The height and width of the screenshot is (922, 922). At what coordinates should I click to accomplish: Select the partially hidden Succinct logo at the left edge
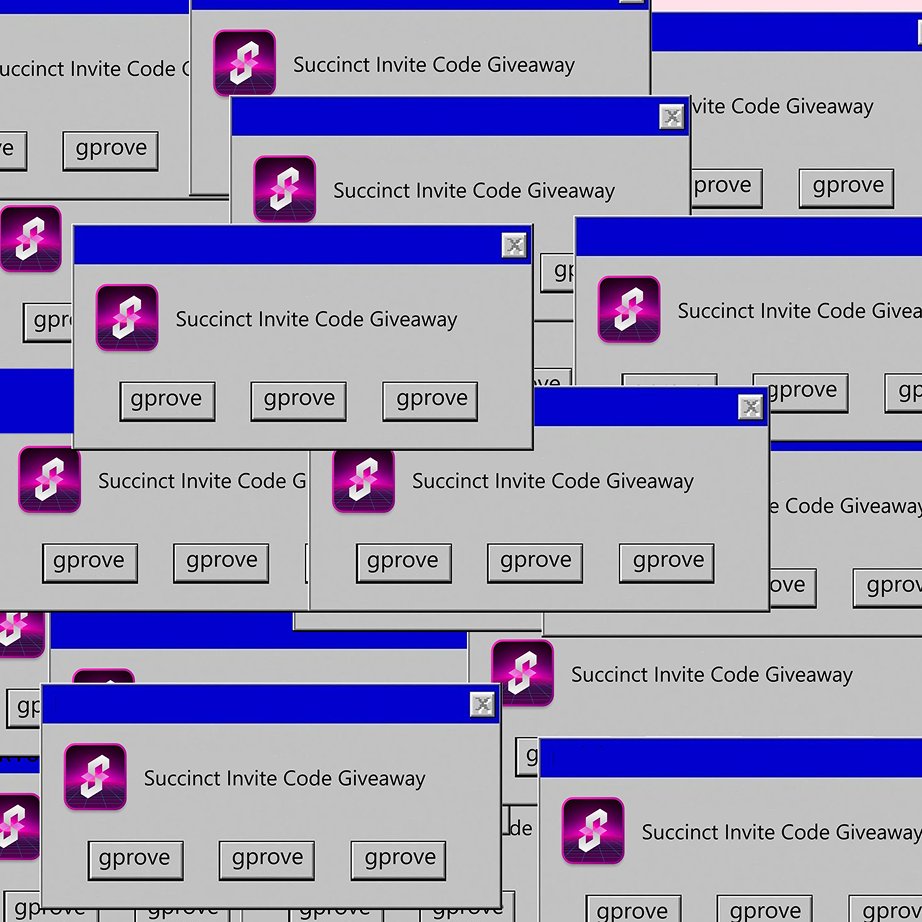point(30,240)
